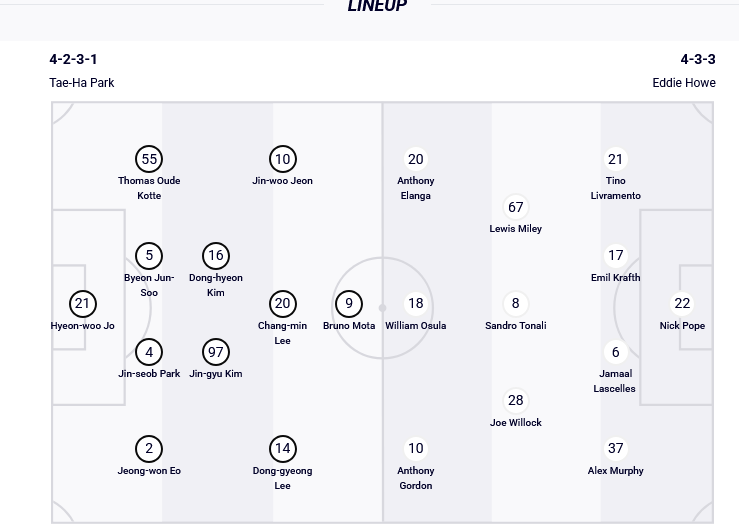Select Alex Murphy's number 37 badge
The image size is (739, 532).
(x=615, y=448)
